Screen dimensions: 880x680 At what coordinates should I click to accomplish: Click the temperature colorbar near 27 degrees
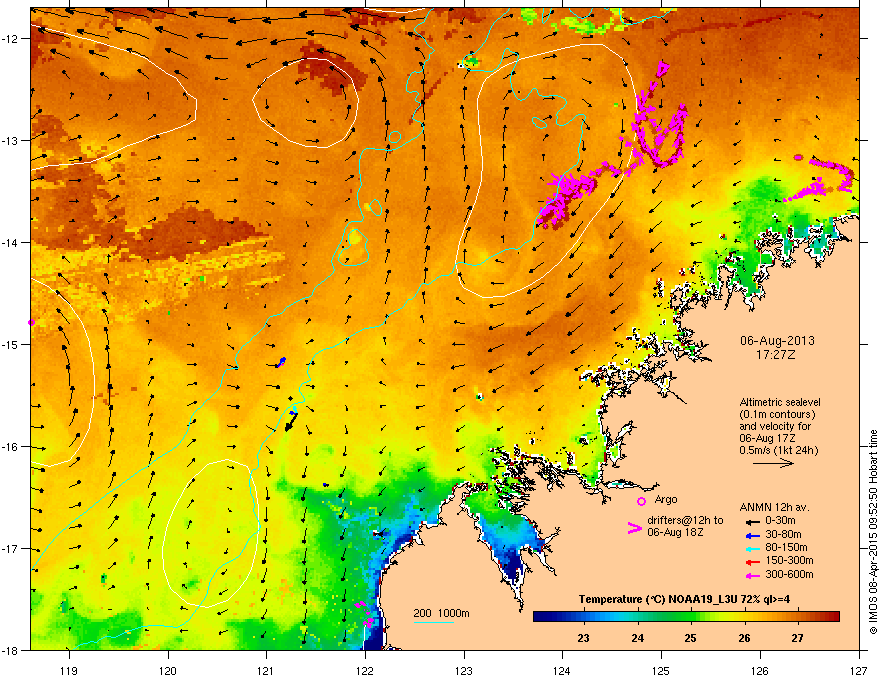pos(798,617)
